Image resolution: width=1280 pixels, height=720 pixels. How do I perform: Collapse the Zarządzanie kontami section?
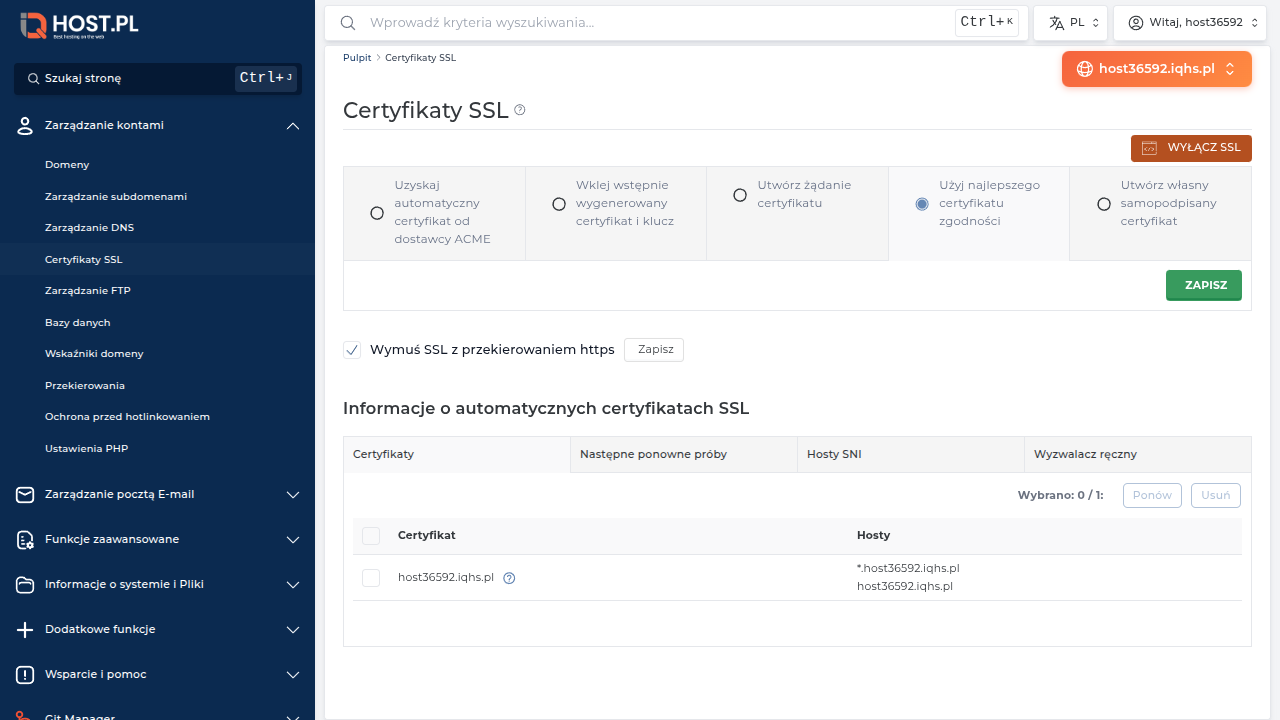click(x=293, y=126)
